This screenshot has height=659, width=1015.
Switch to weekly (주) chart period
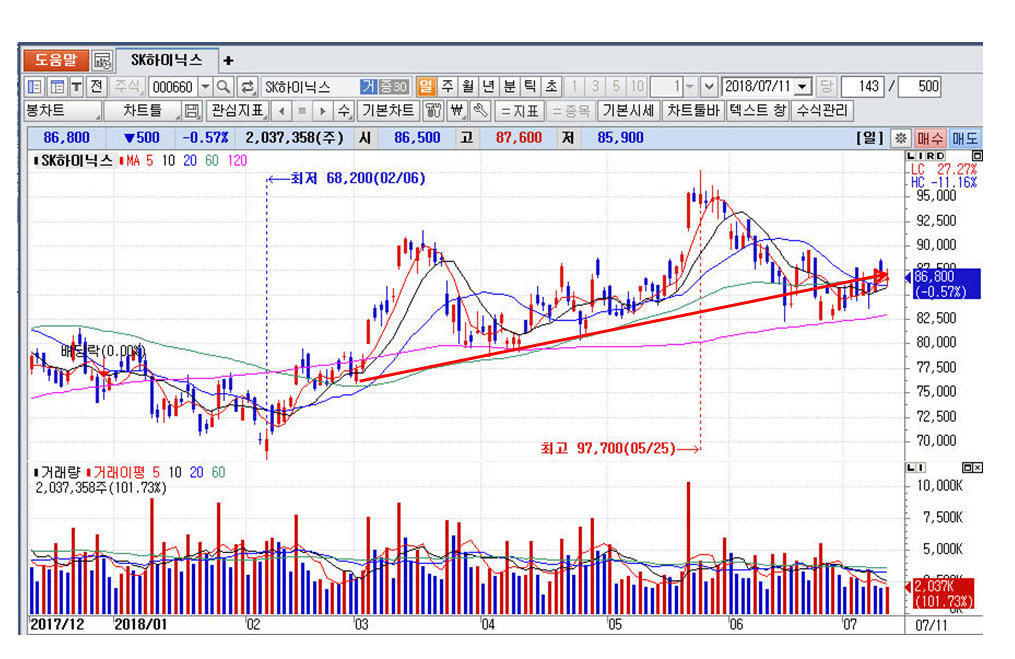pos(447,87)
